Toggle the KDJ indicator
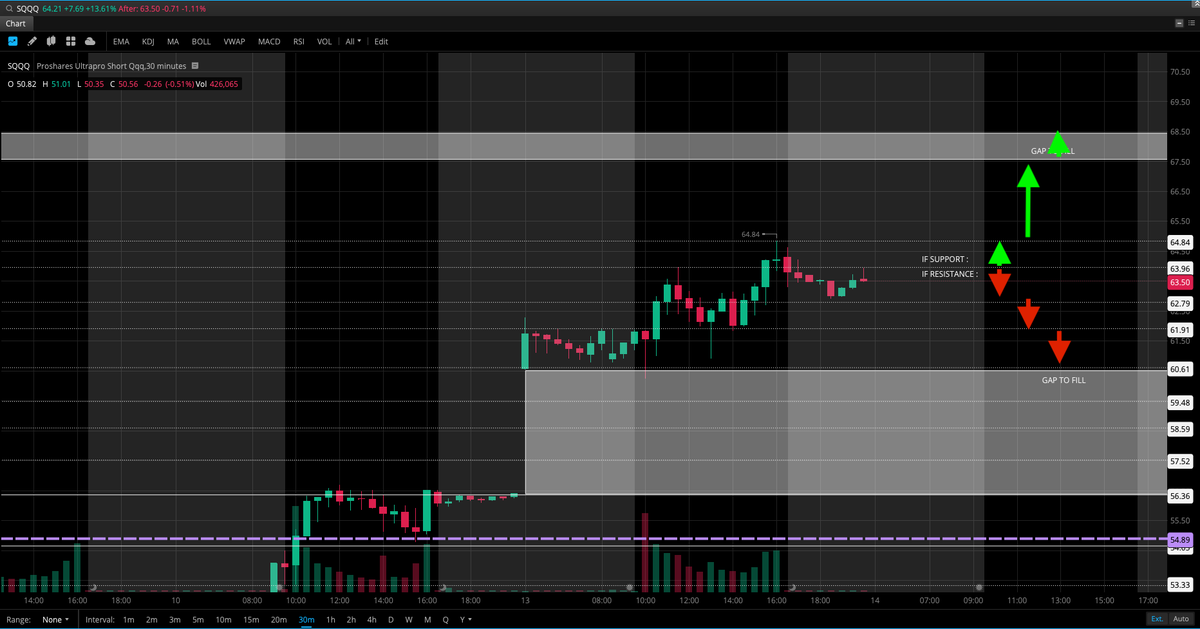Viewport: 1200px width, 629px height. 148,42
